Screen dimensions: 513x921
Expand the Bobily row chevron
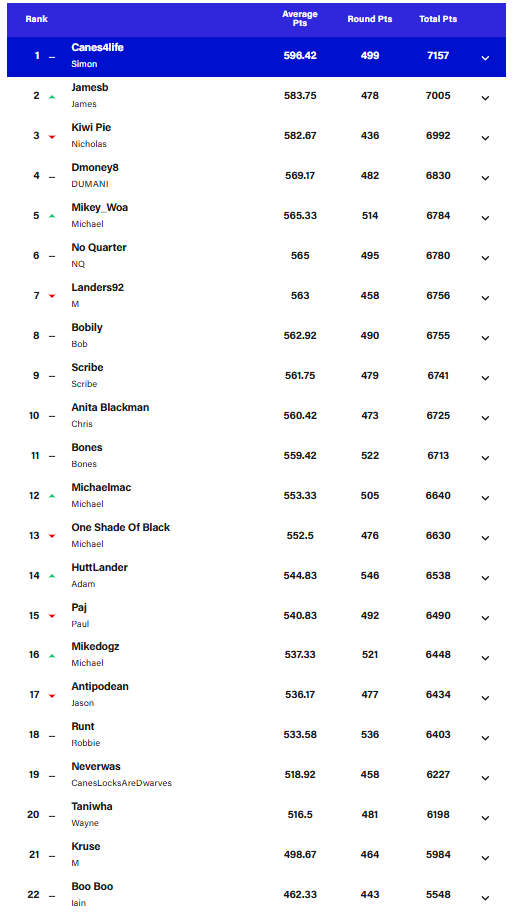pos(485,338)
